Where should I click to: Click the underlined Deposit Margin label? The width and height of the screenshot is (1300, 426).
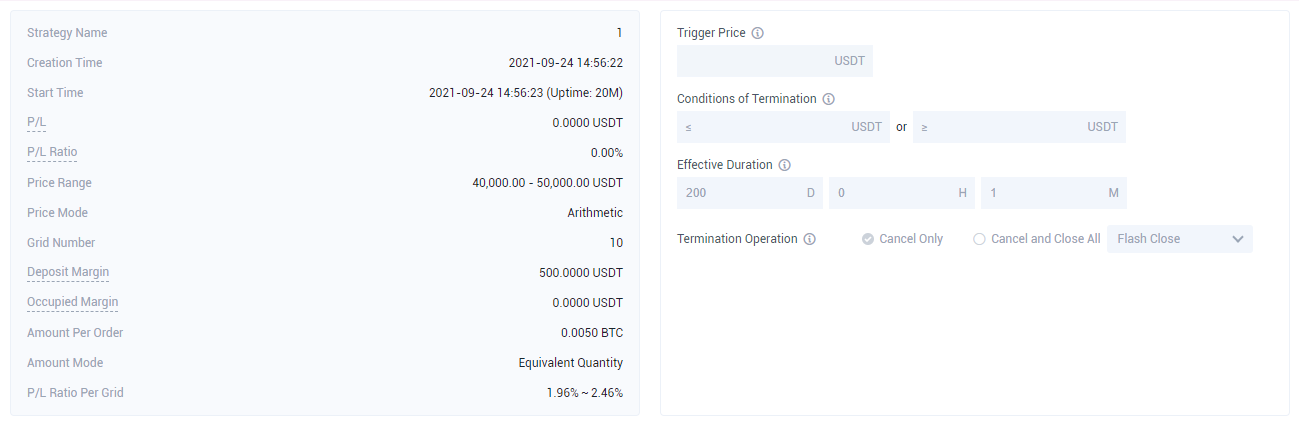[x=68, y=273]
